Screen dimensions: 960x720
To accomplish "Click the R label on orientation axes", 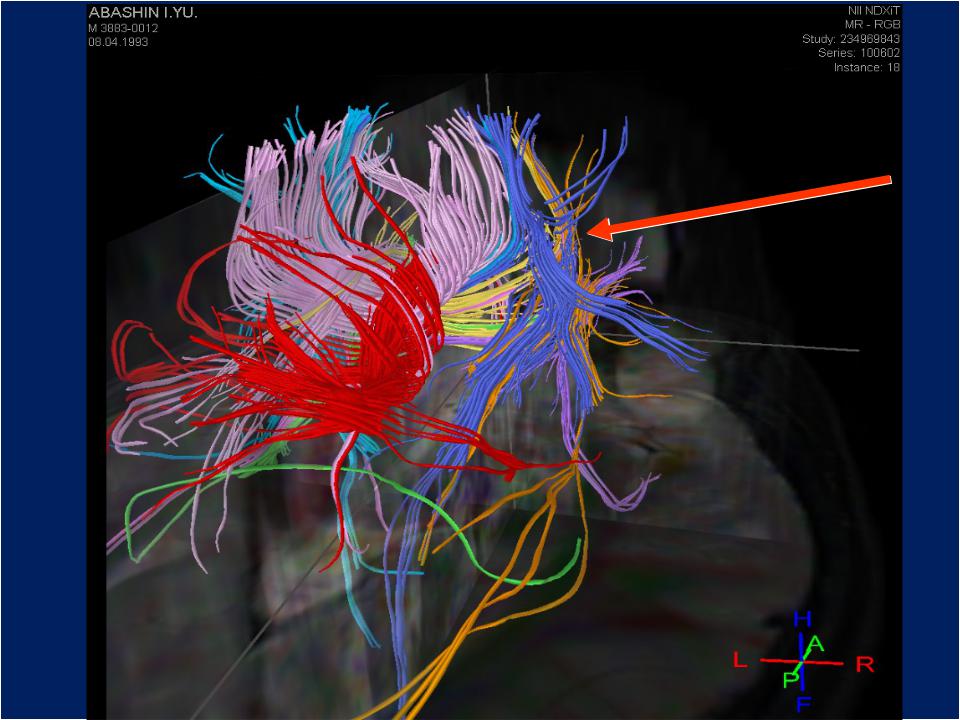I will (864, 664).
